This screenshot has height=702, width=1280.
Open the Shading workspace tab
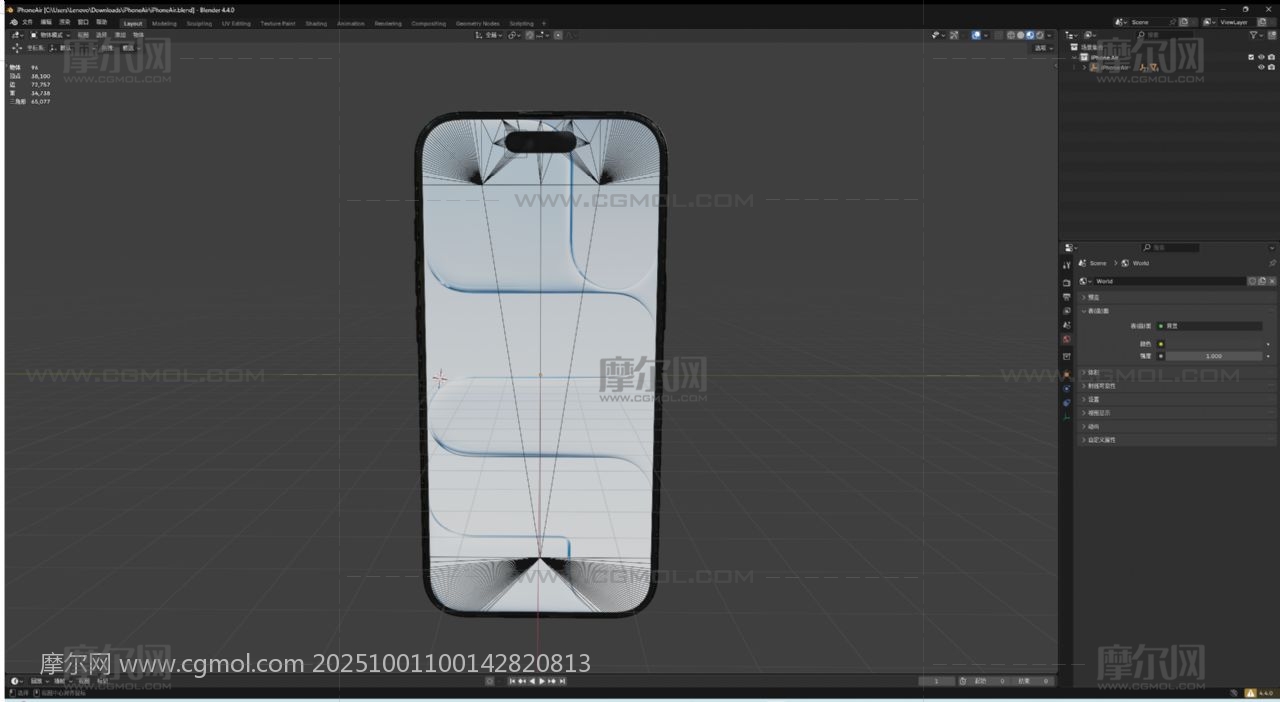pyautogui.click(x=316, y=23)
